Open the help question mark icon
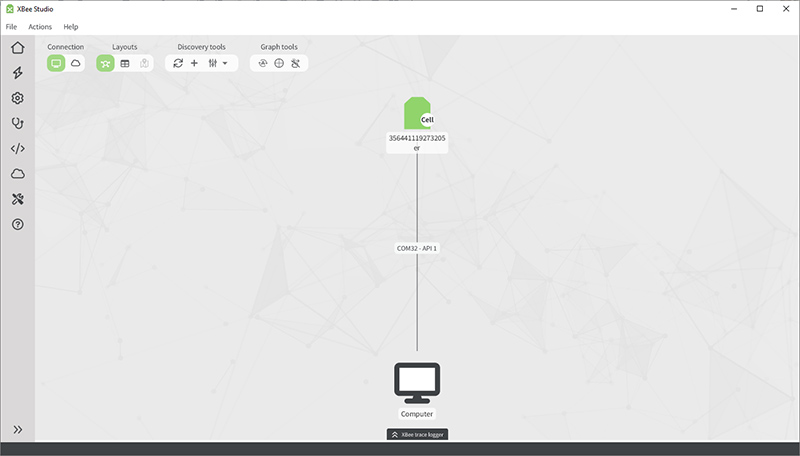This screenshot has width=800, height=456. pyautogui.click(x=17, y=224)
